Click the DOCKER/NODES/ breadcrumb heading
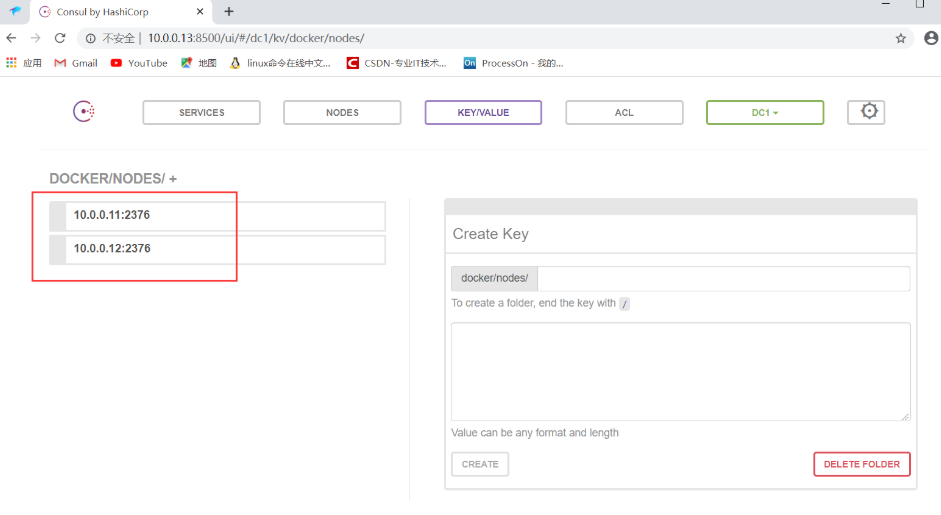Viewport: 941px width, 515px height. click(107, 179)
